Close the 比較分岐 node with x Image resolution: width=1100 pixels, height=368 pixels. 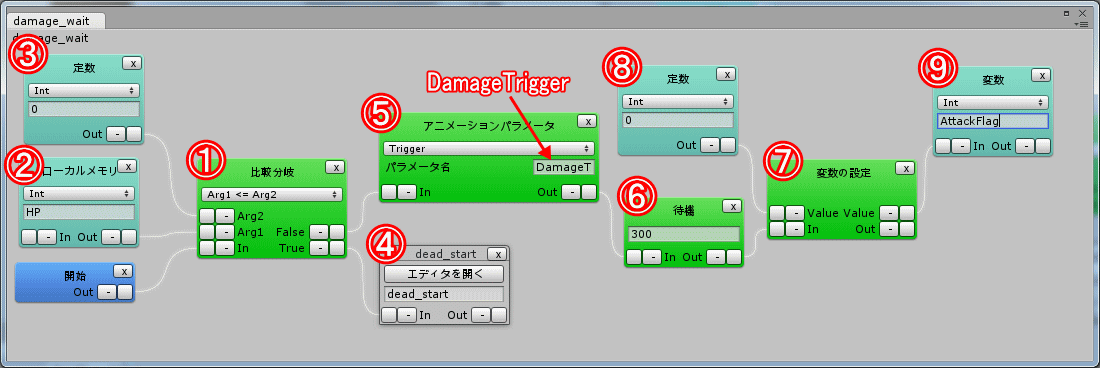tap(335, 167)
